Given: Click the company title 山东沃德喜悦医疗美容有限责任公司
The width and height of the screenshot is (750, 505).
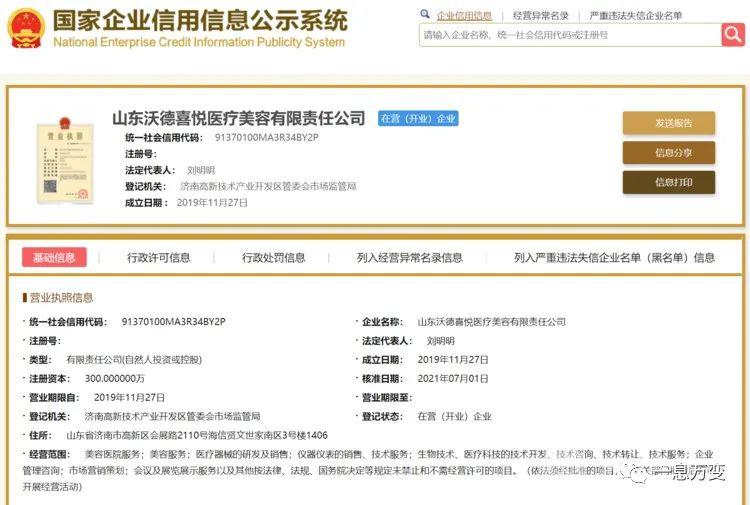Looking at the screenshot, I should [239, 118].
